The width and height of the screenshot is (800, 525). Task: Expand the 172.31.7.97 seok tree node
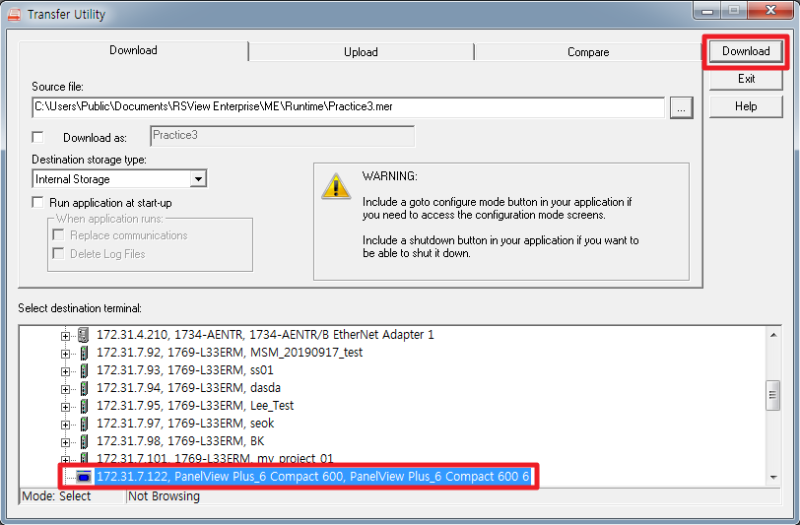65,424
